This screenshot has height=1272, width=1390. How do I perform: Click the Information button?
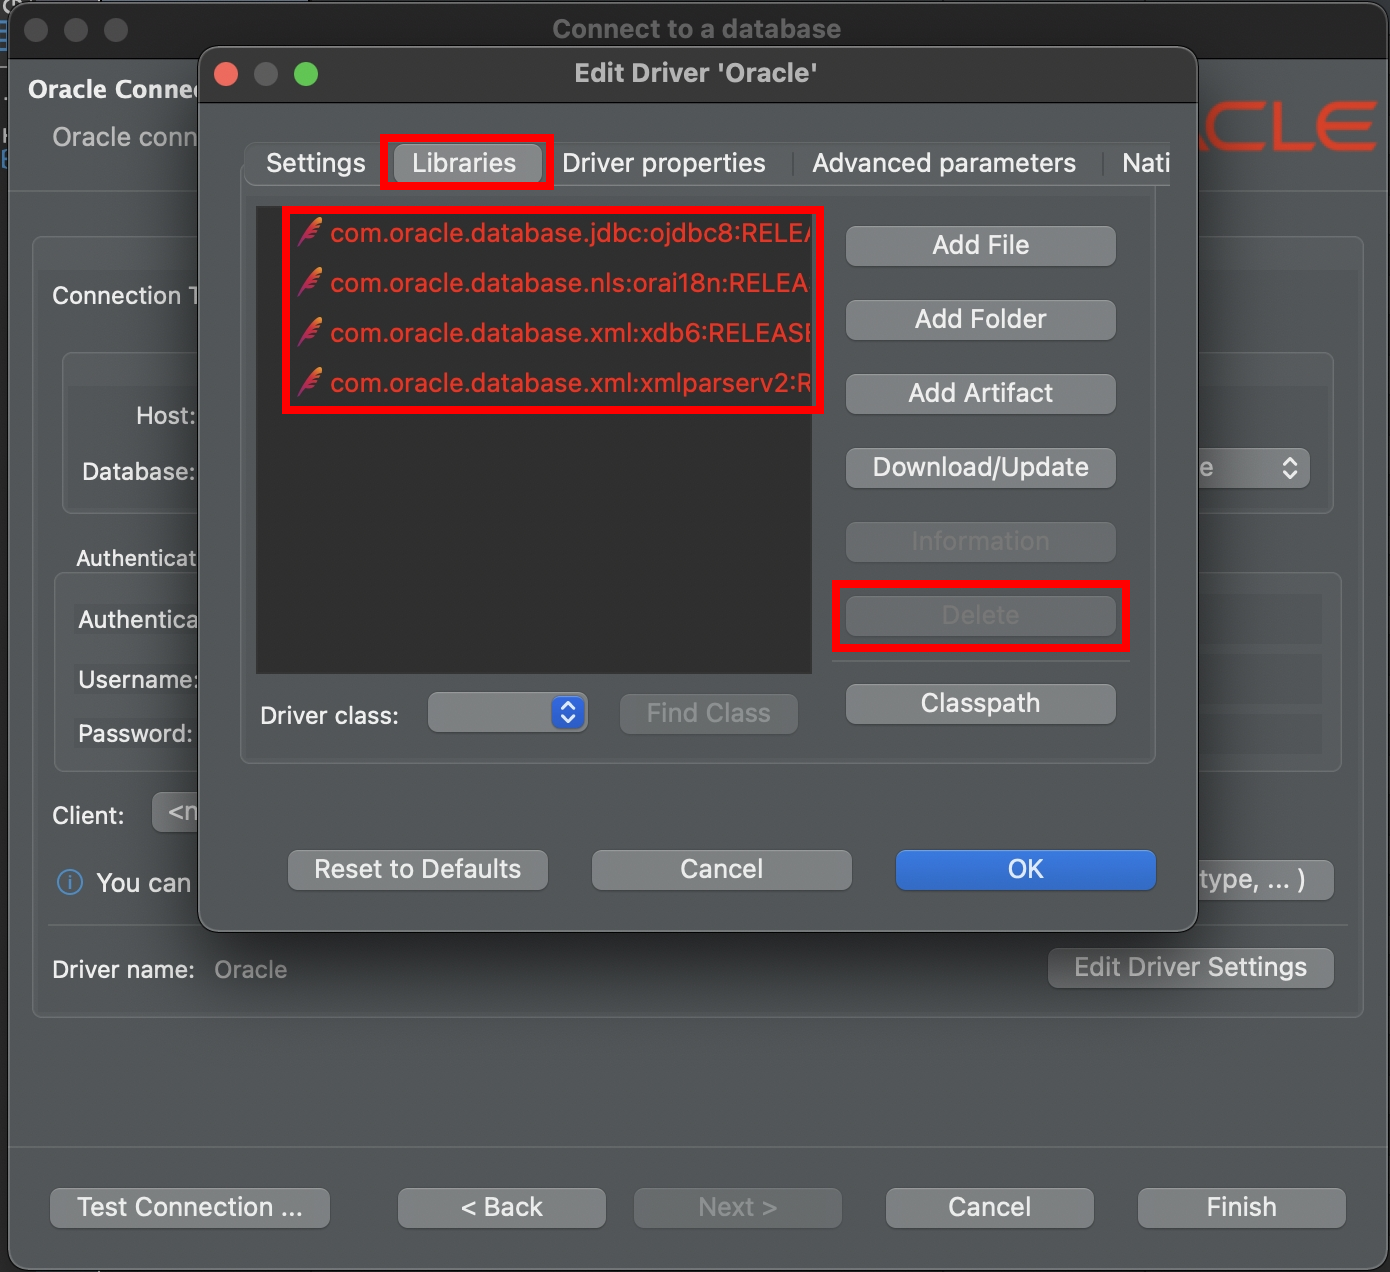click(x=981, y=541)
